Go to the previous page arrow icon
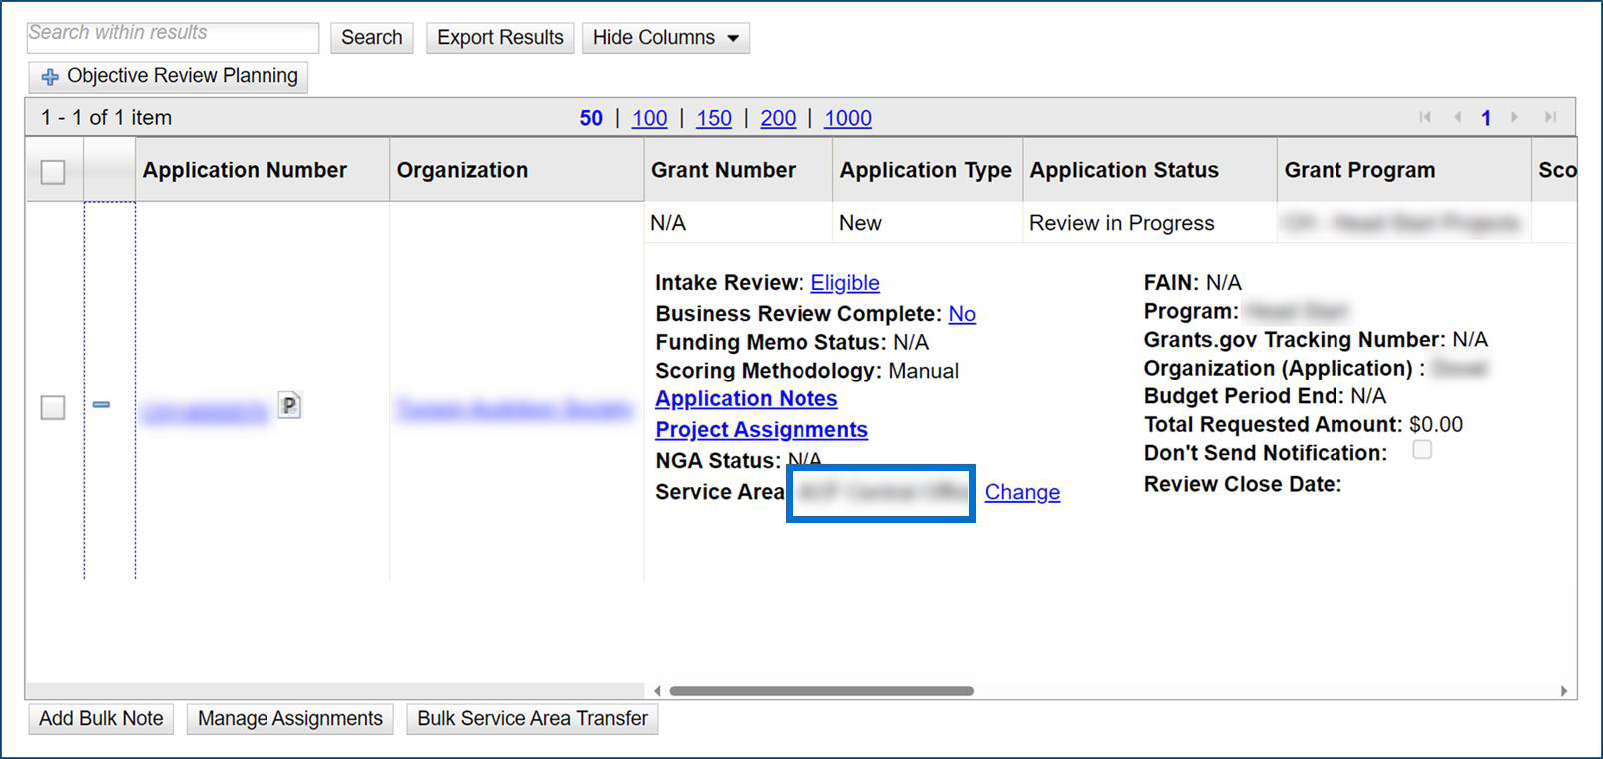The height and width of the screenshot is (759, 1603). (x=1457, y=118)
